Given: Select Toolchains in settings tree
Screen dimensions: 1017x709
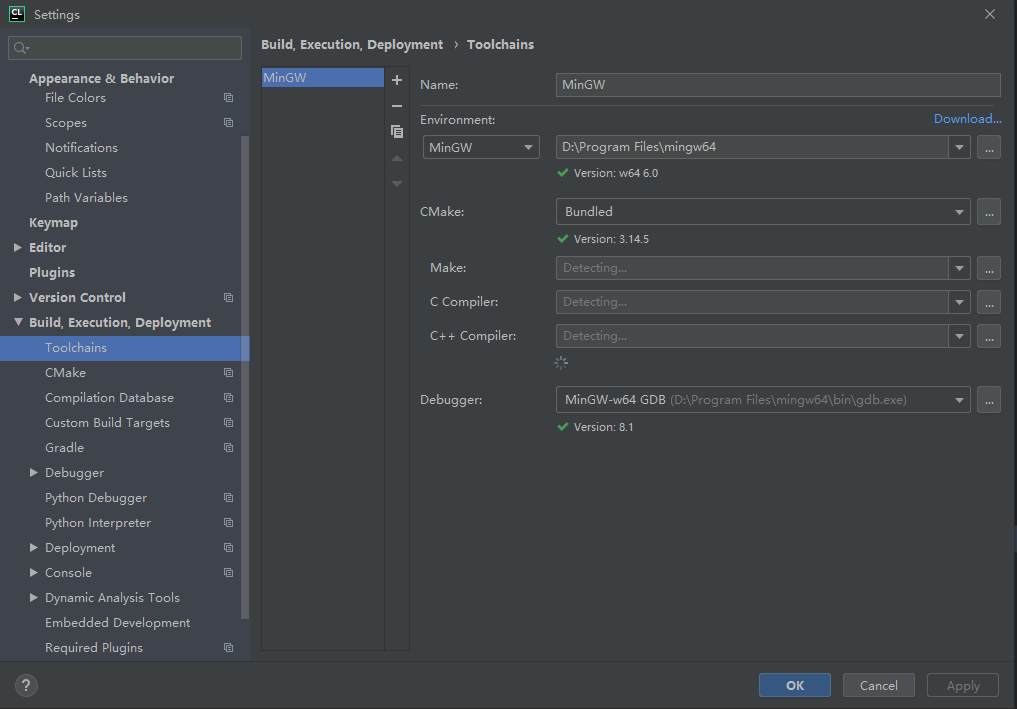Looking at the screenshot, I should [x=125, y=348].
